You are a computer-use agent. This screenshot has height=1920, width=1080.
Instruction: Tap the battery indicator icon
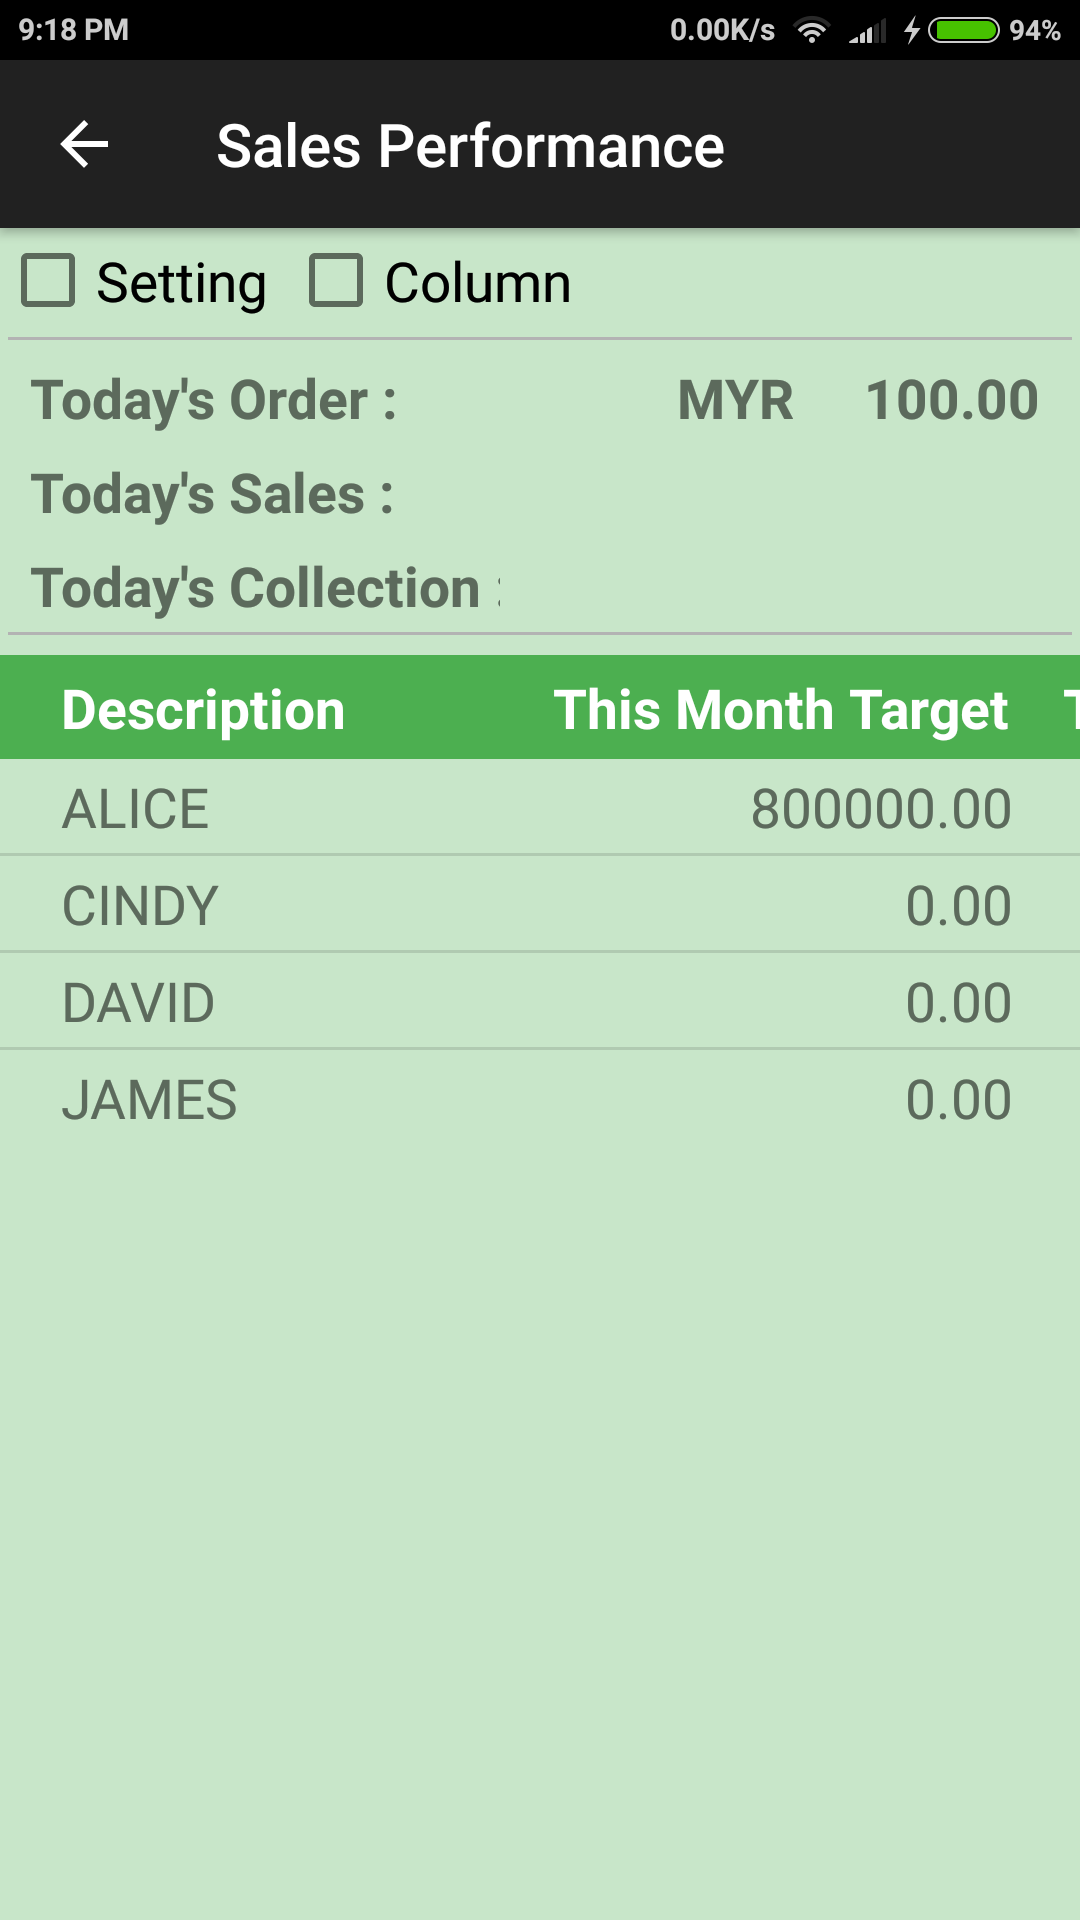coord(964,31)
